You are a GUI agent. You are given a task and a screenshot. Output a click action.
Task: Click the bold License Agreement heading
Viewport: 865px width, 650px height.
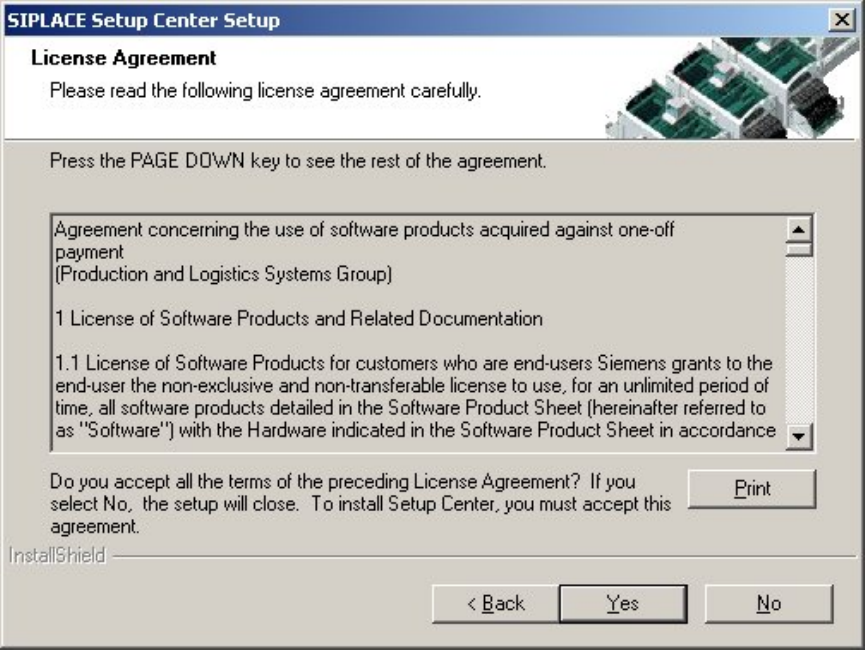[x=124, y=59]
